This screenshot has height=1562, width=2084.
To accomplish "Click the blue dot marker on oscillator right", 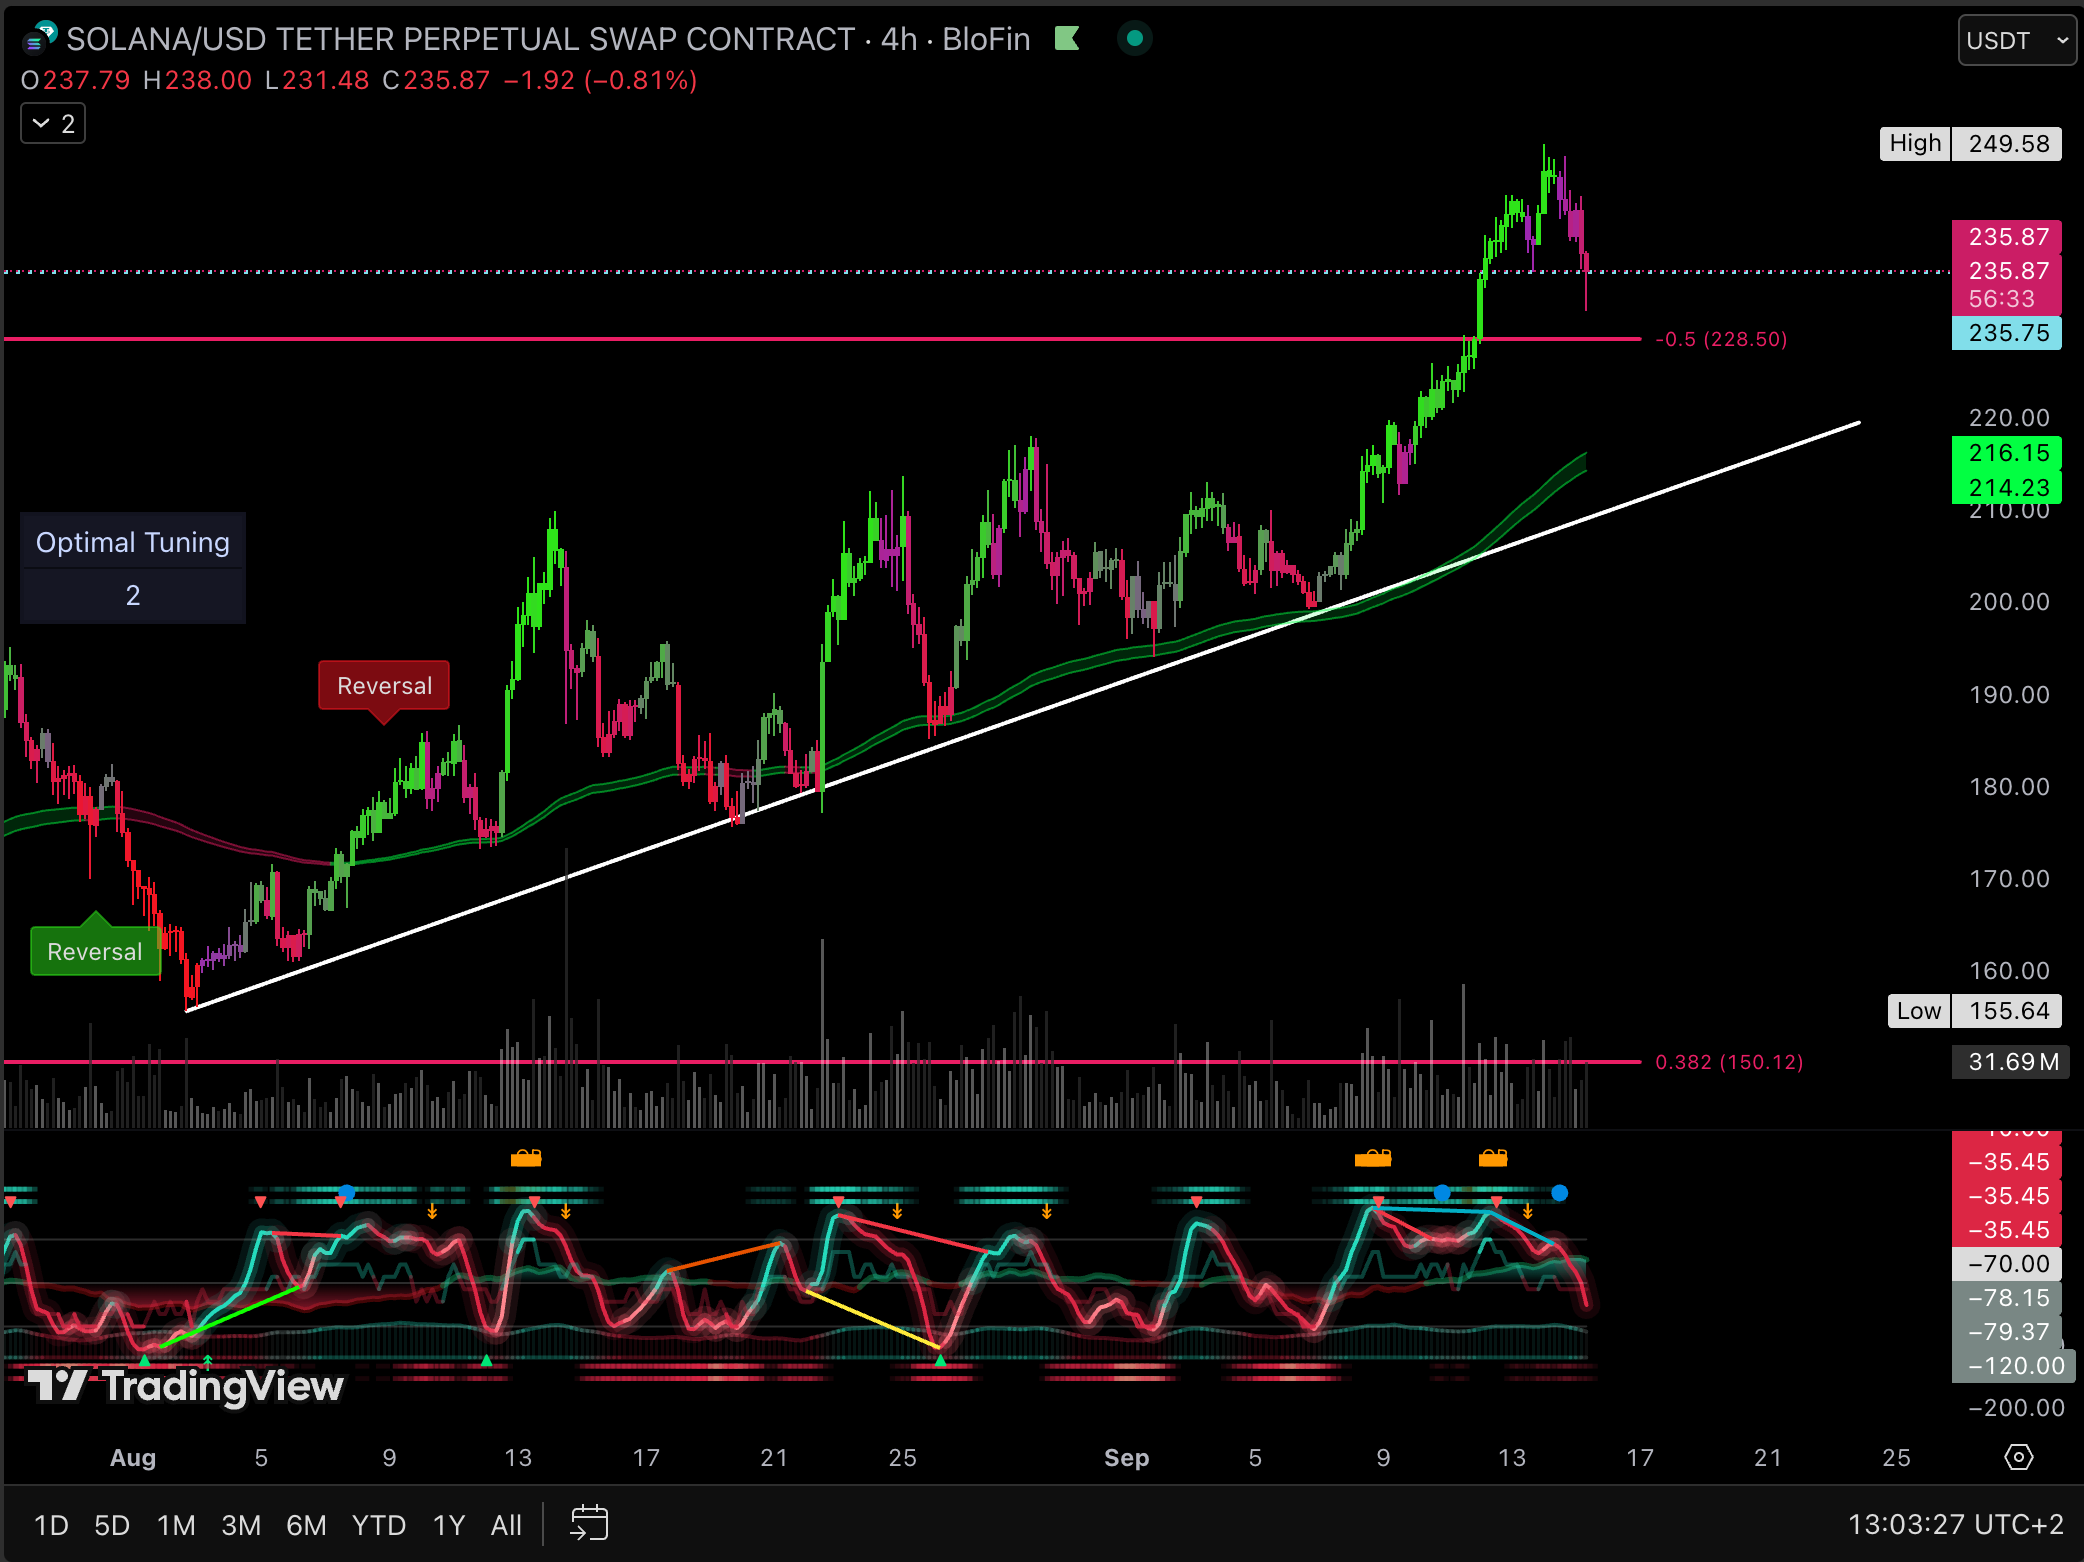I will coord(1559,1192).
